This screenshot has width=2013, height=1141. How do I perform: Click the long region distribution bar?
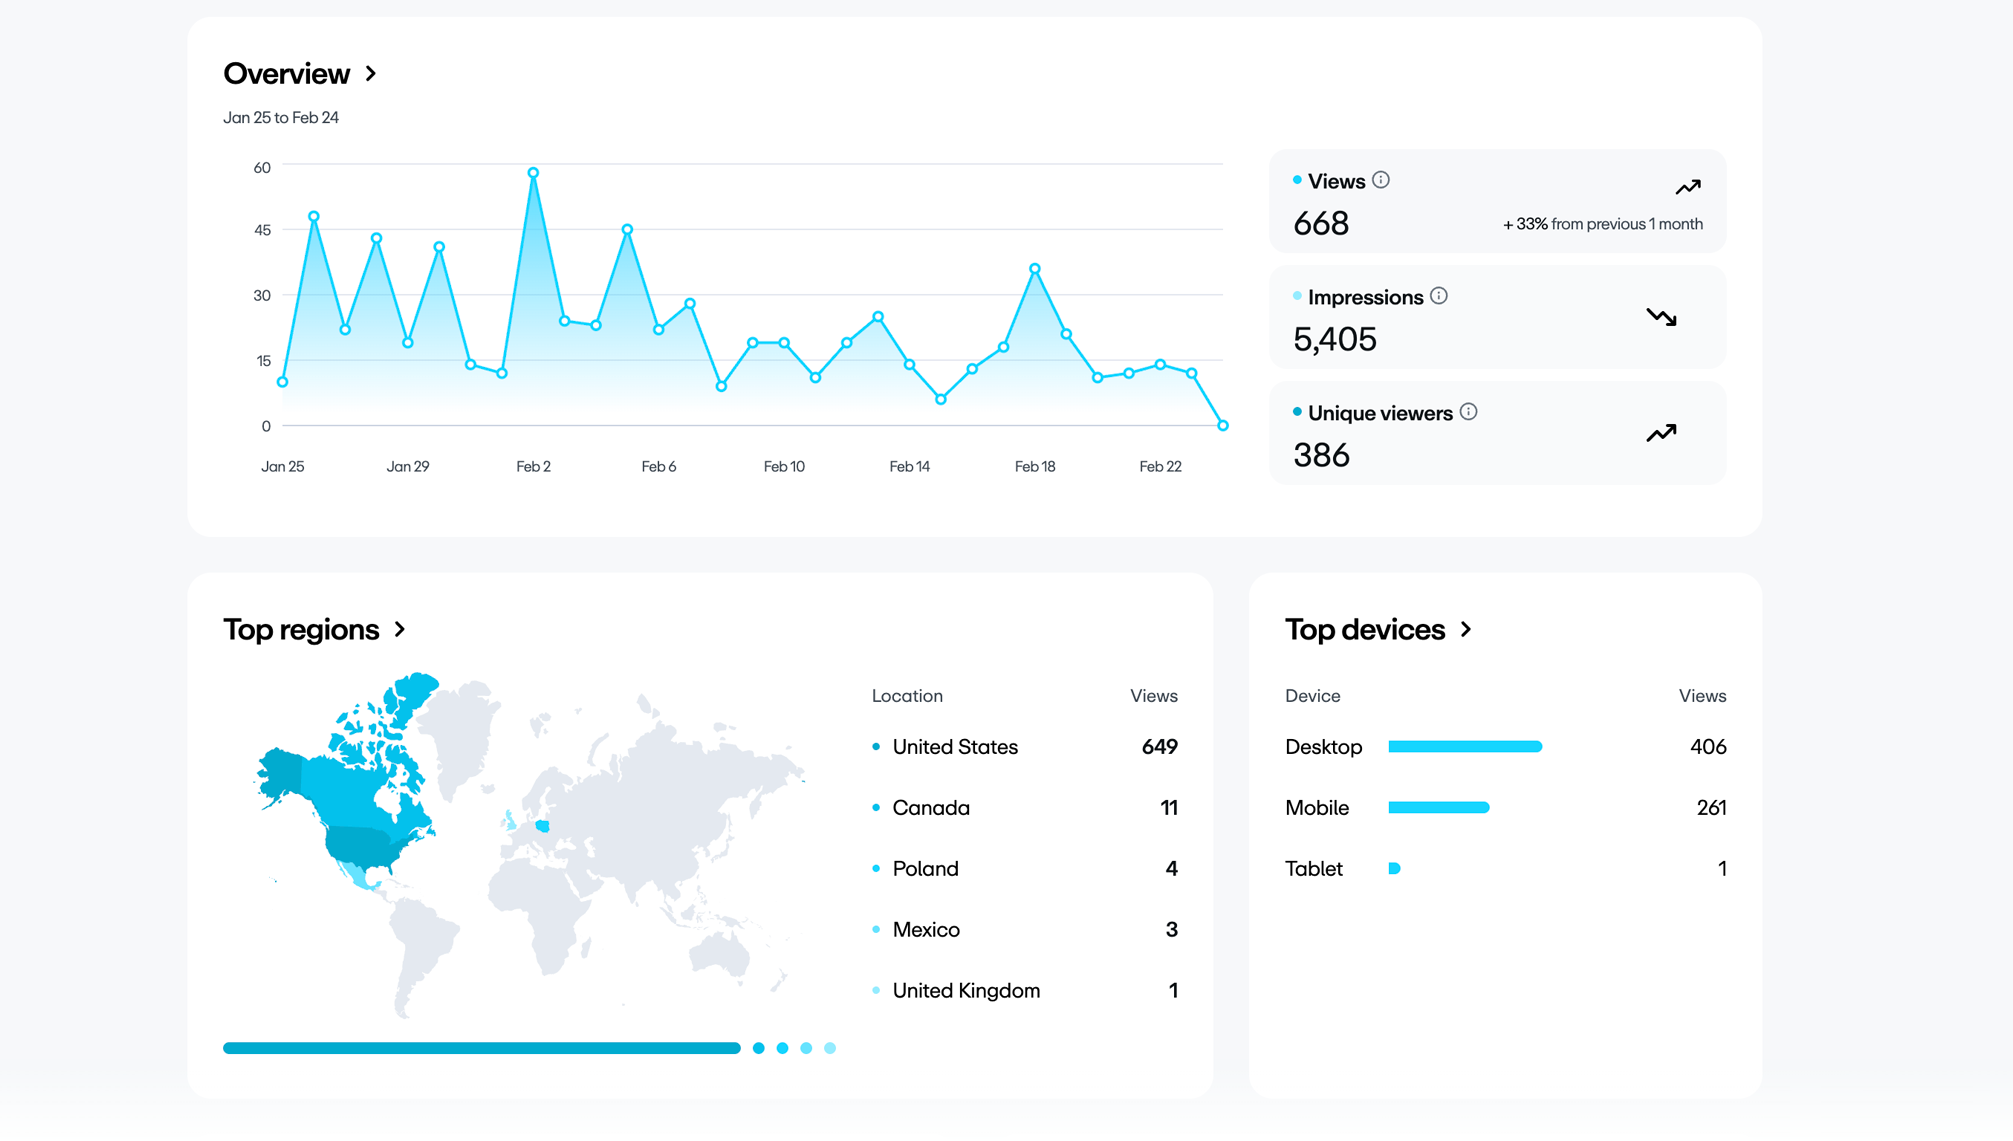click(x=481, y=1048)
